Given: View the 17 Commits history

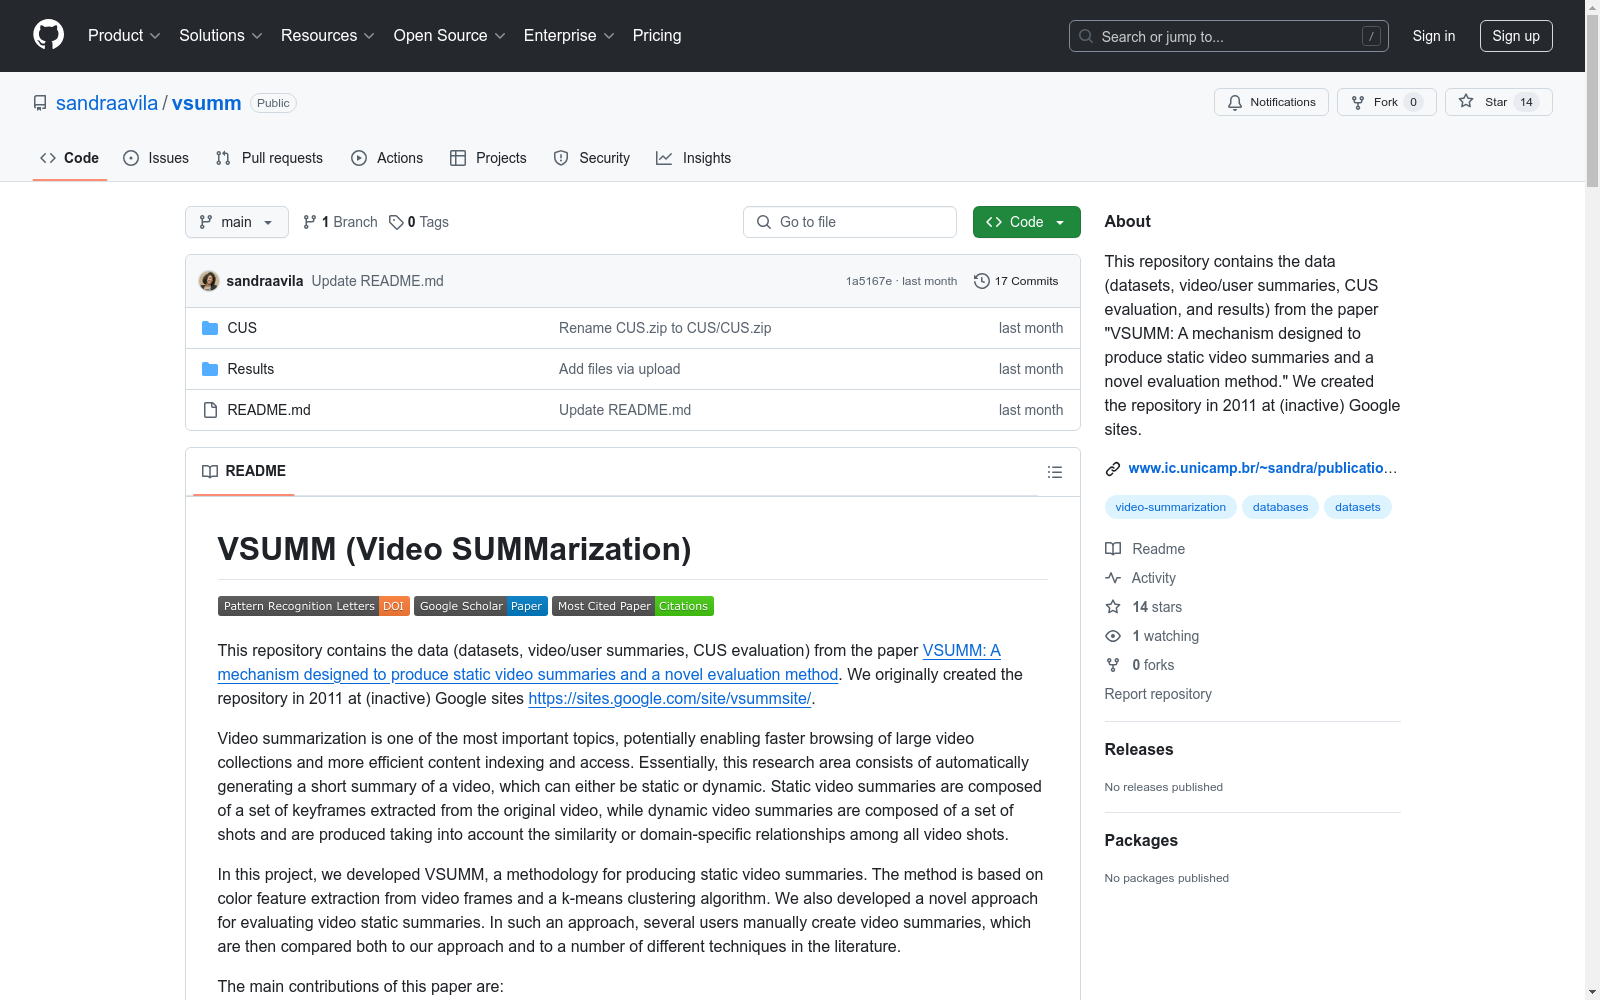Looking at the screenshot, I should pyautogui.click(x=1016, y=281).
